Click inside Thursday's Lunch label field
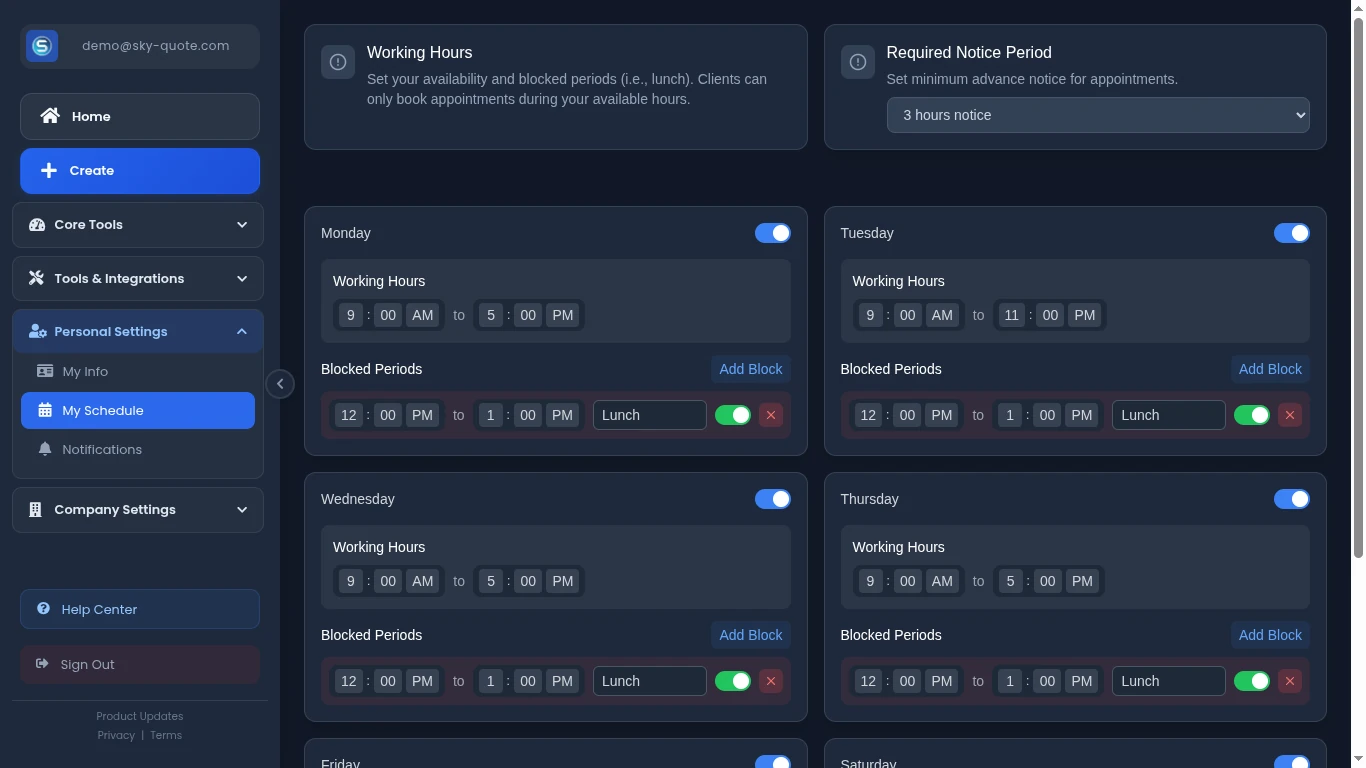Screen dimensions: 1366x768 (x=1167, y=681)
